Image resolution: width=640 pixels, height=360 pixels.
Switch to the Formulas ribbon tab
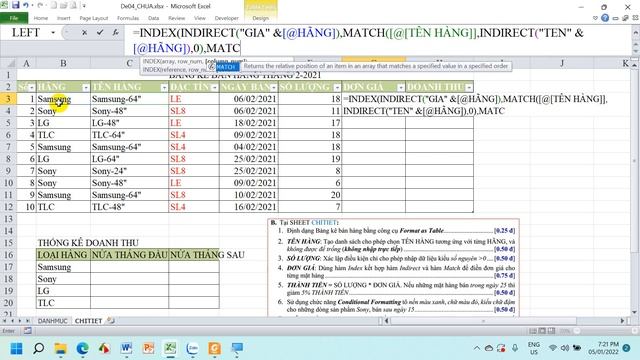tap(128, 18)
